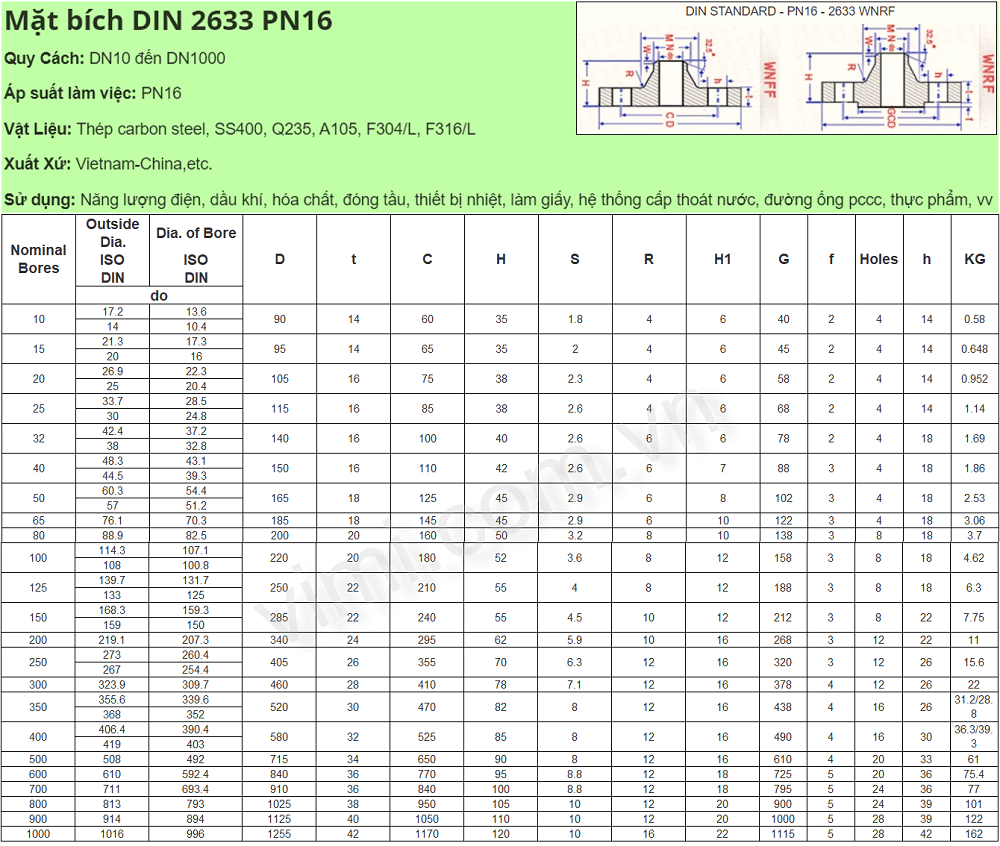Click the D value cell 1255
1000x846 pixels.
pos(279,834)
